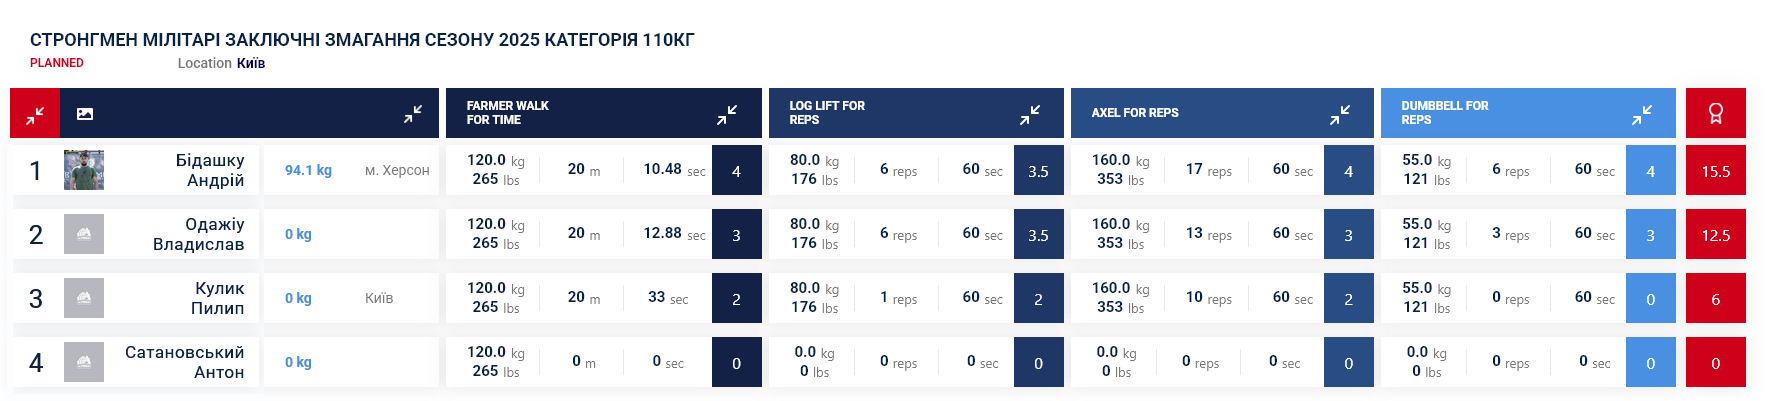Click Бідашку's 15.5 total points cell
Viewport: 1774px width, 401px height.
[x=1715, y=171]
